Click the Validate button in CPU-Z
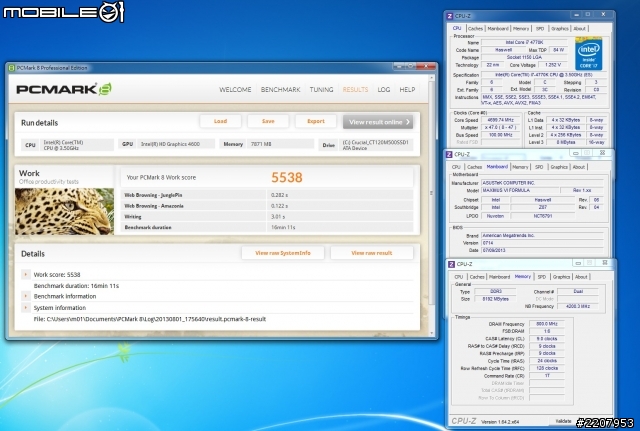Screen dimensions: 640x431 (x=564, y=421)
